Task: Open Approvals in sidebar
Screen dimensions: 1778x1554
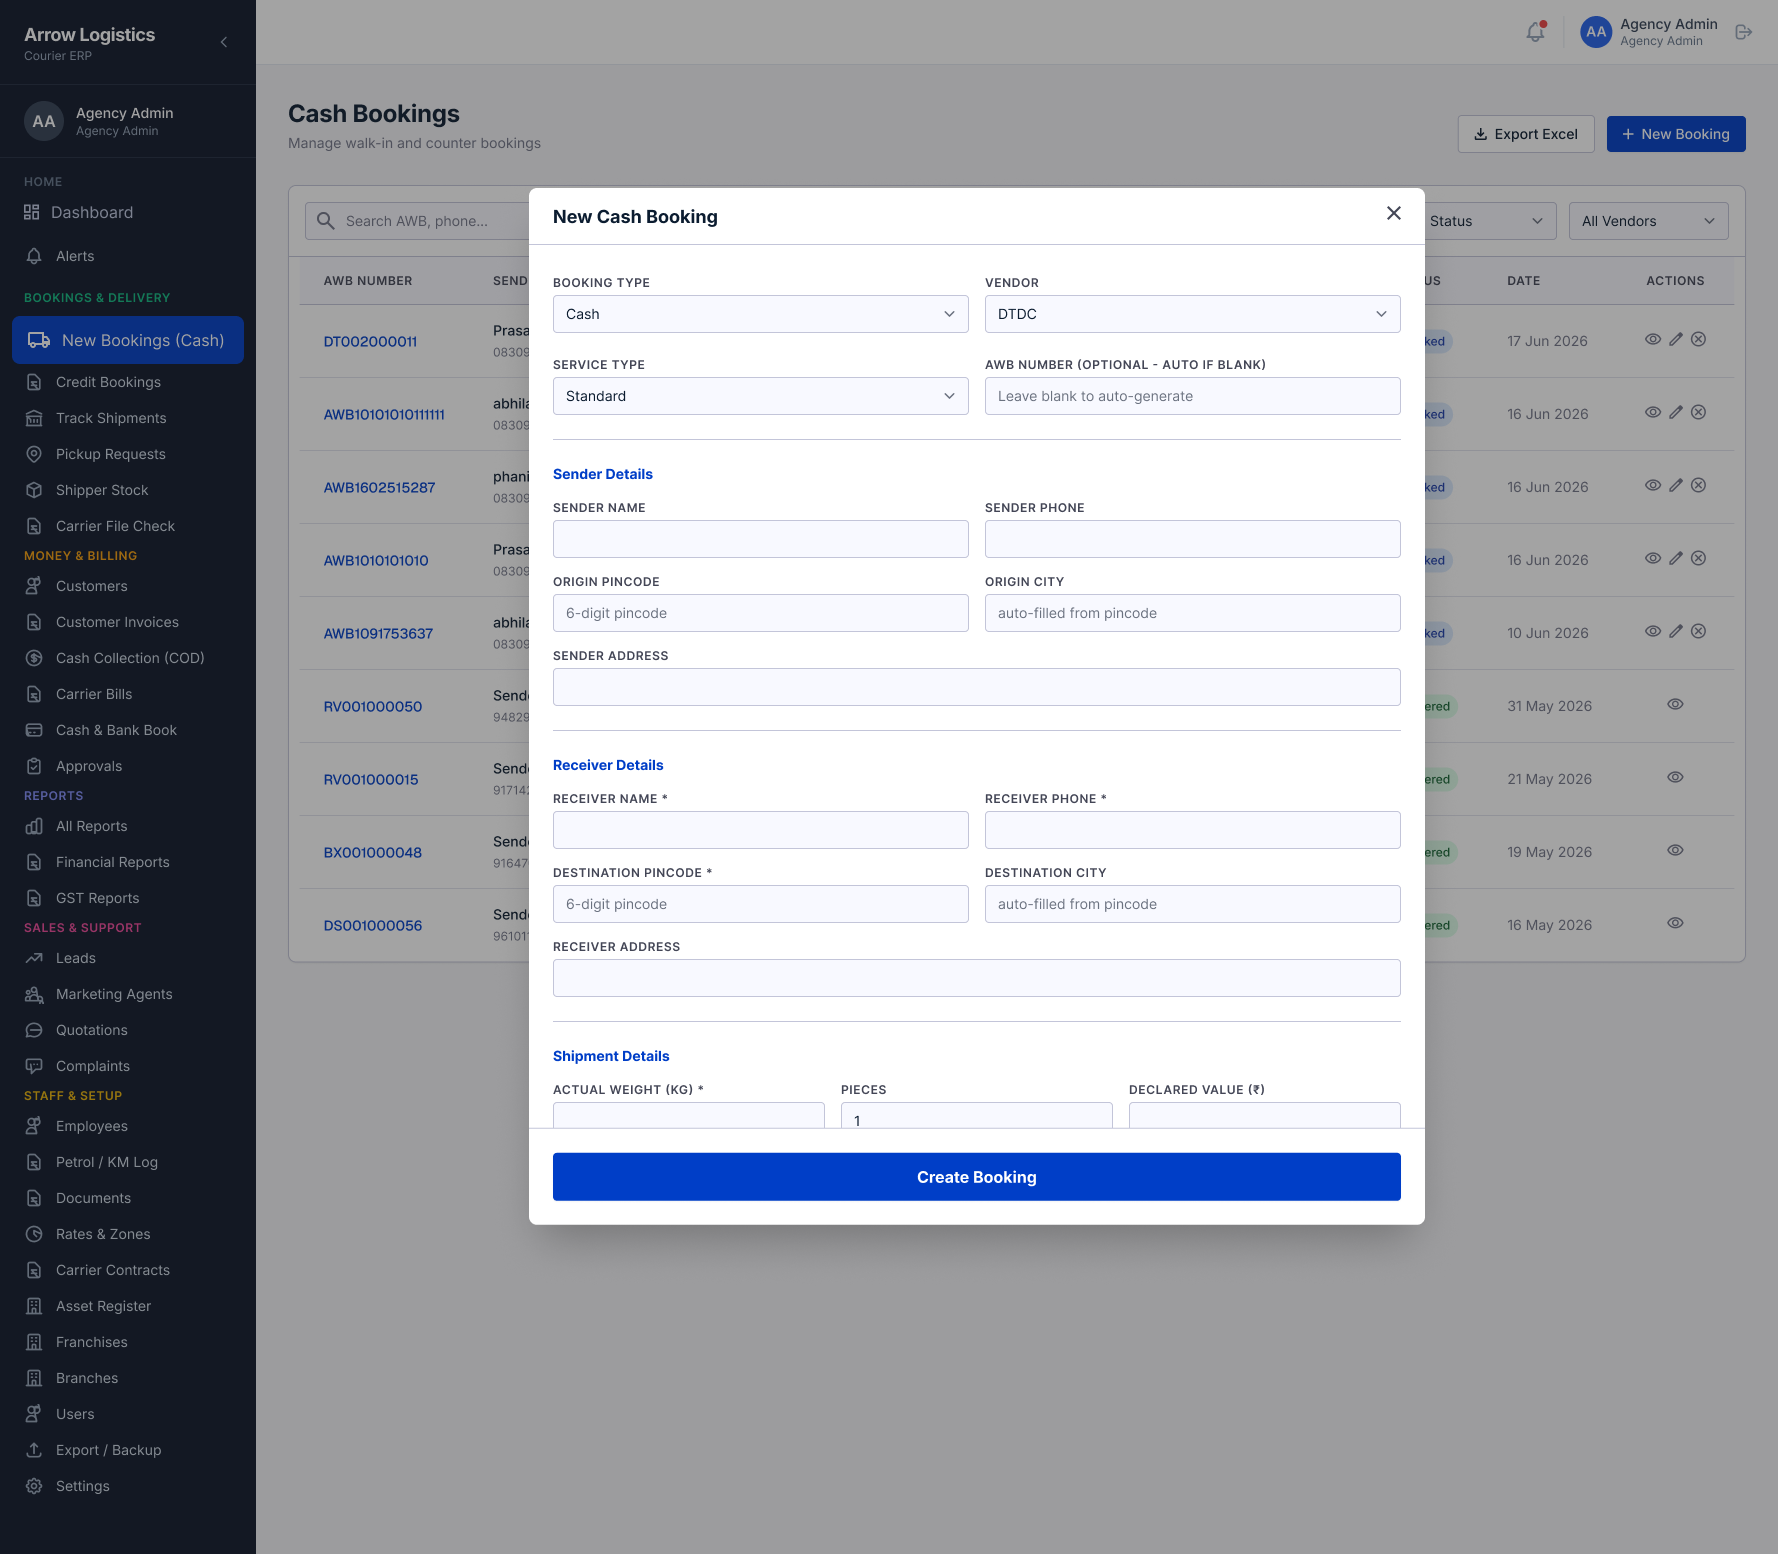Action: (128, 766)
